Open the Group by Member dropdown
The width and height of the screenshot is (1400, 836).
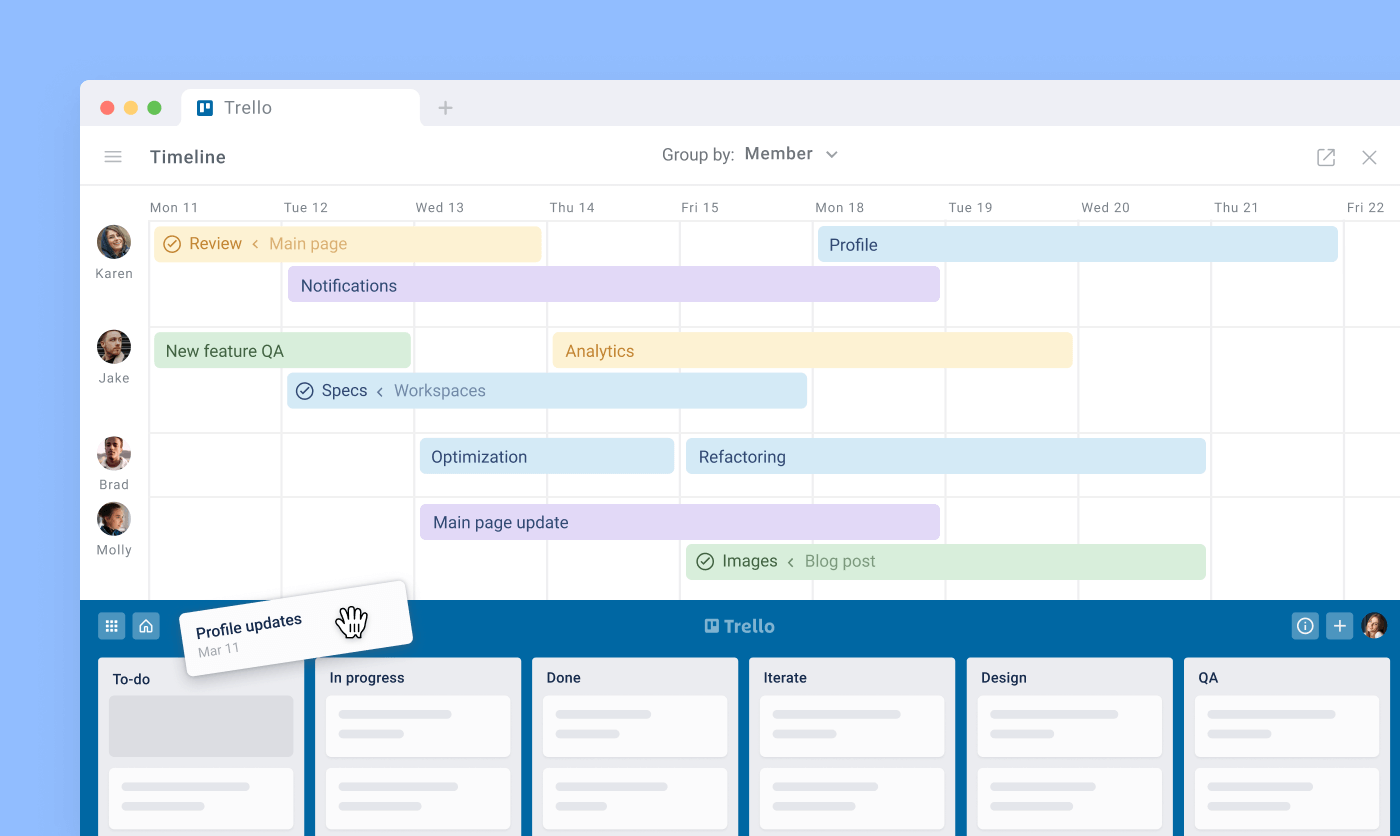click(x=791, y=153)
